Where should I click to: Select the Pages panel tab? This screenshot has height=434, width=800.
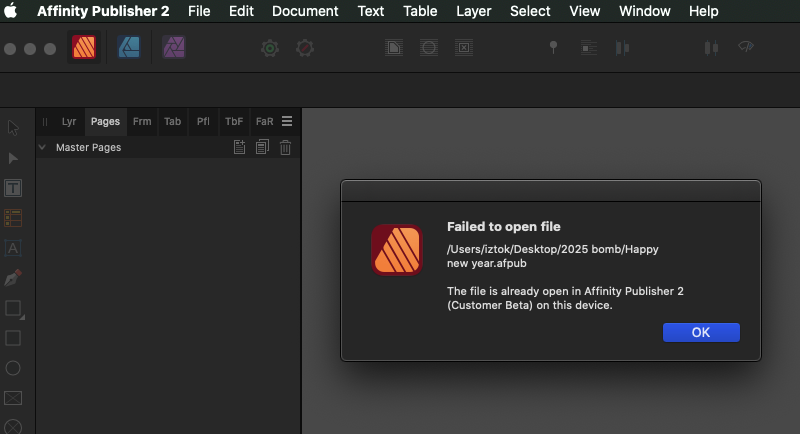click(105, 121)
